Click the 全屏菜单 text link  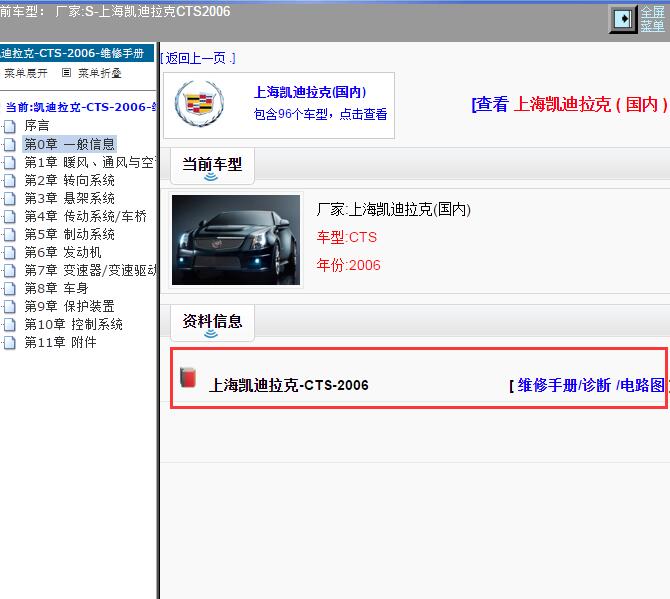pyautogui.click(x=652, y=19)
